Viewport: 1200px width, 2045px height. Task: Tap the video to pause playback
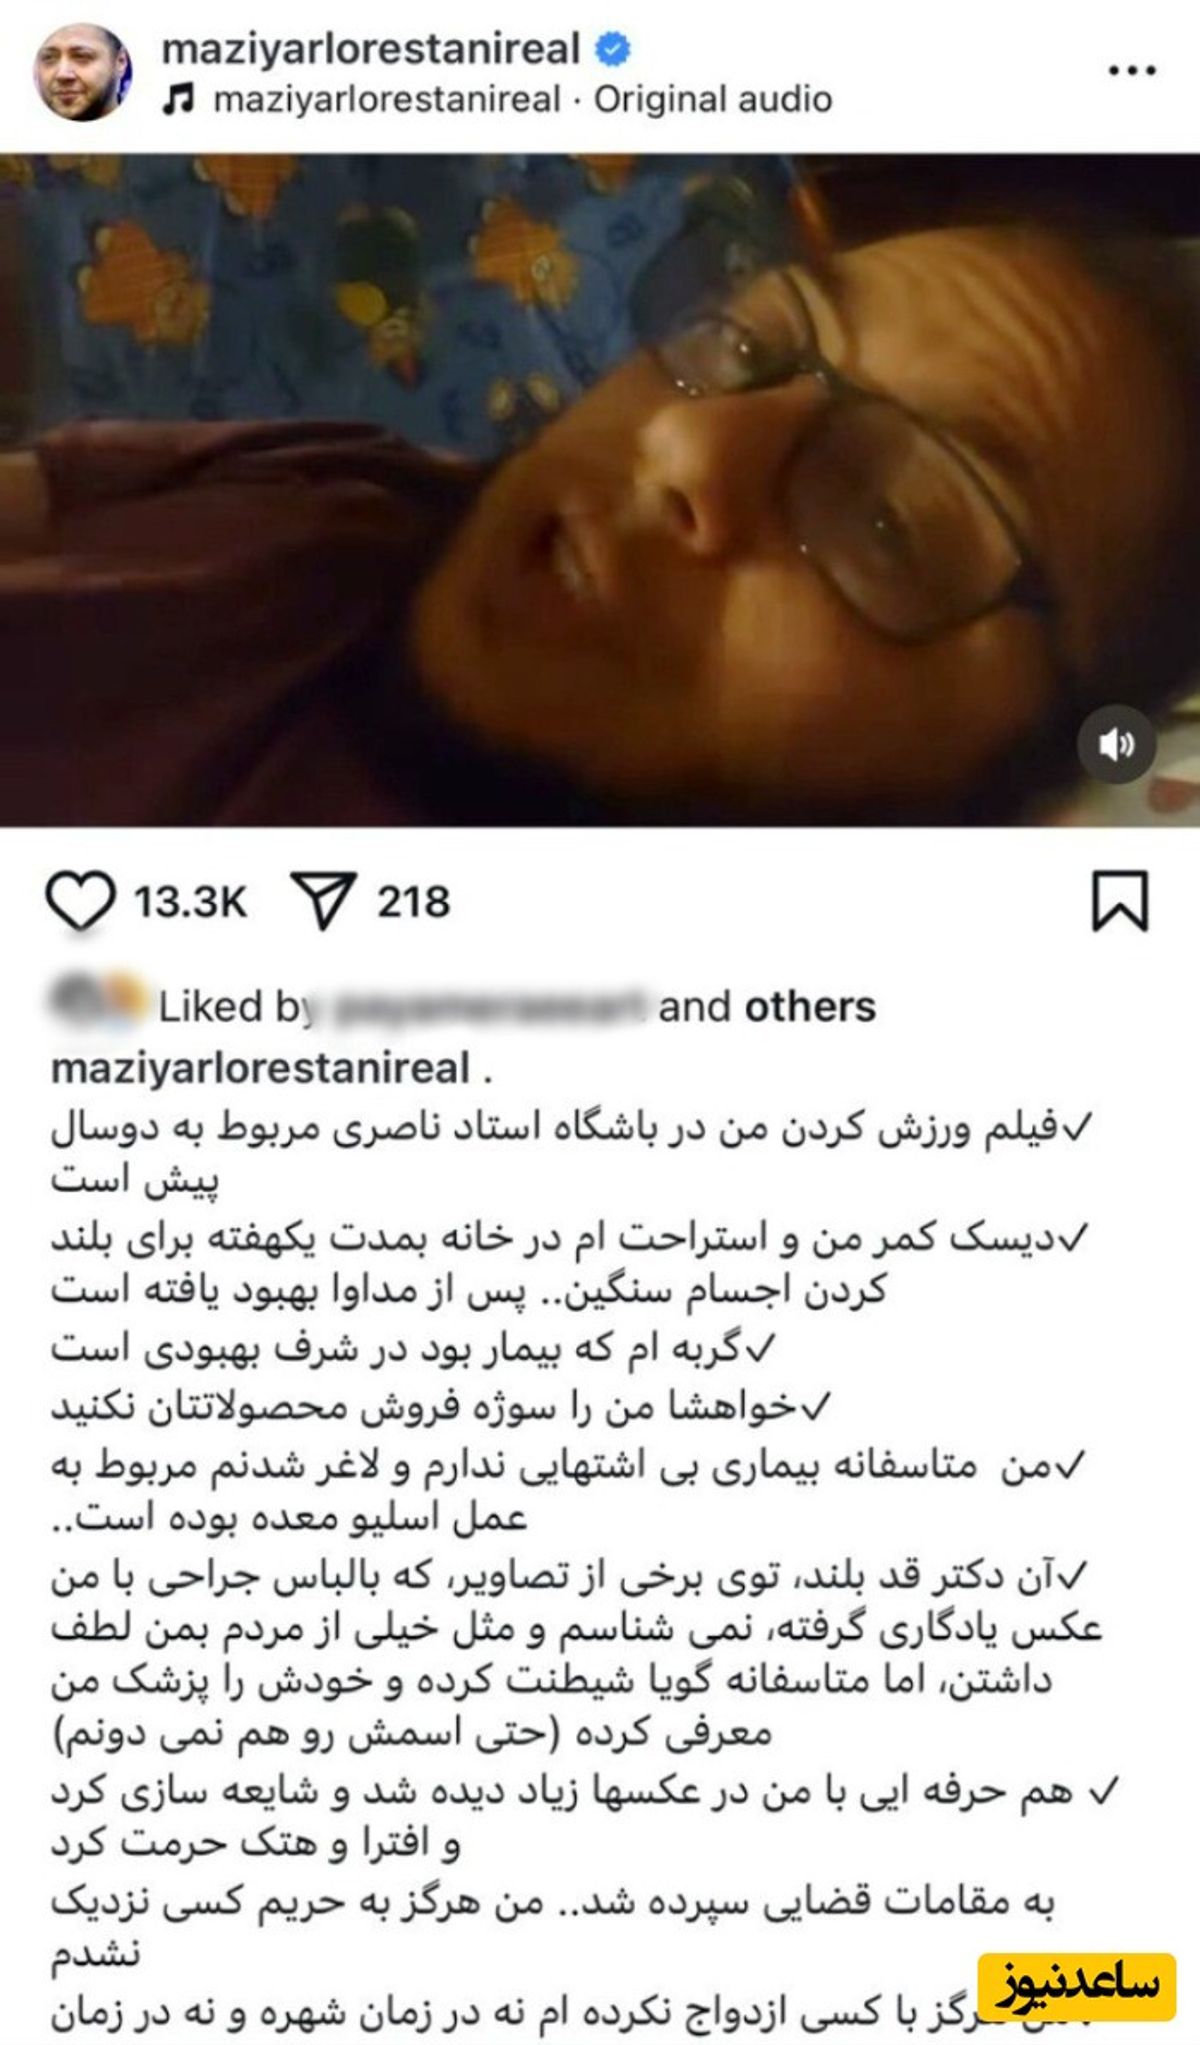pyautogui.click(x=600, y=490)
